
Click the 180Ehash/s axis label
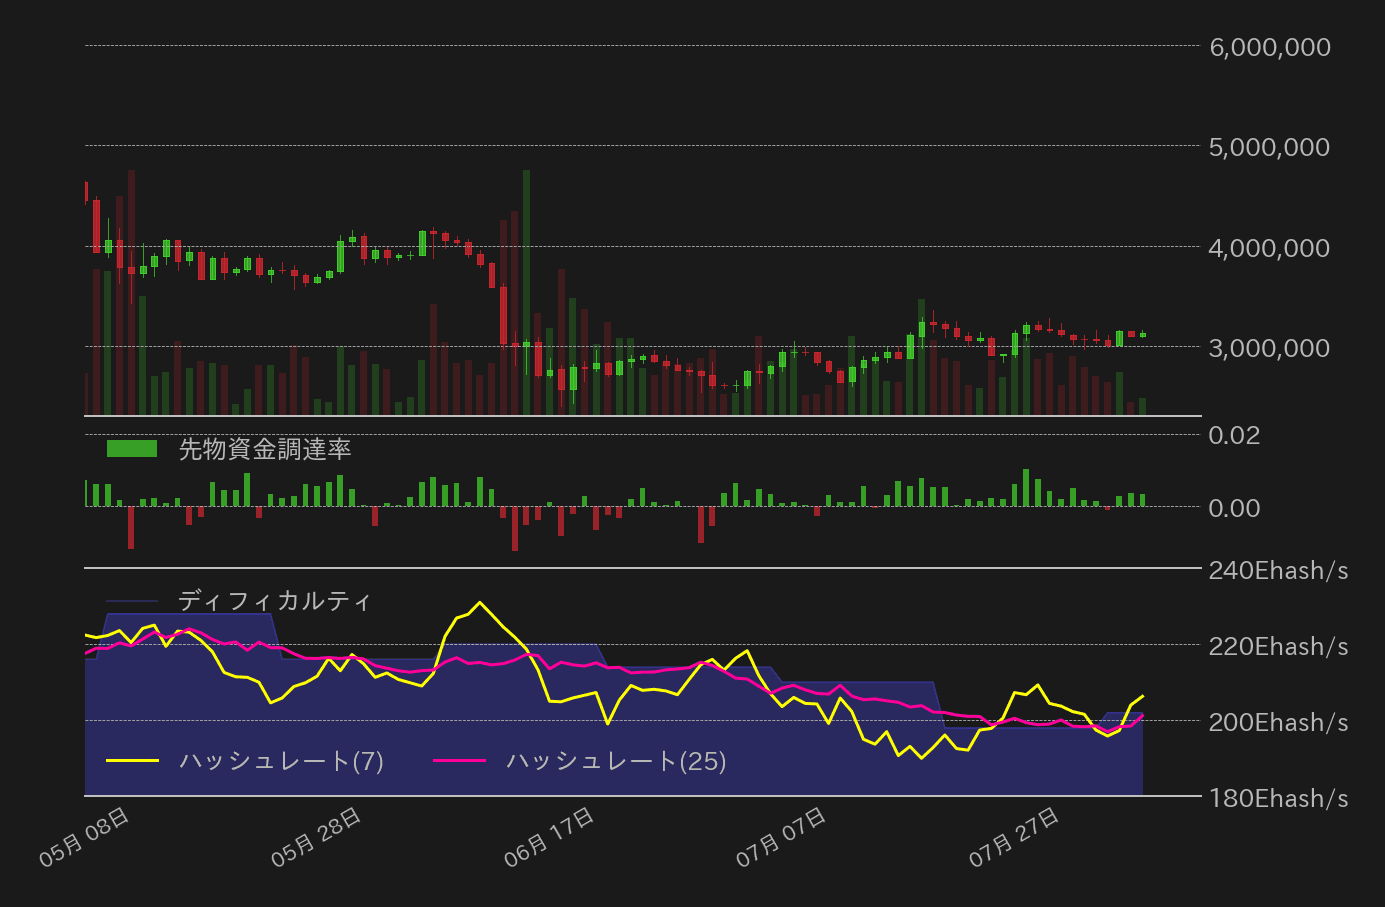pyautogui.click(x=1278, y=798)
